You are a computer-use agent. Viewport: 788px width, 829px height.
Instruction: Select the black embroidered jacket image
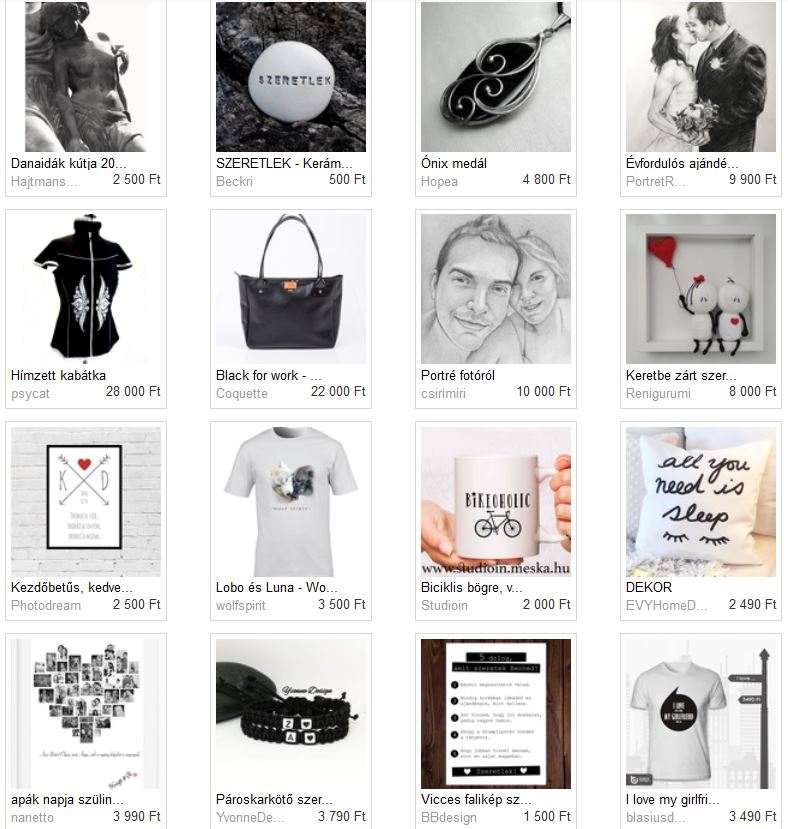pos(86,289)
